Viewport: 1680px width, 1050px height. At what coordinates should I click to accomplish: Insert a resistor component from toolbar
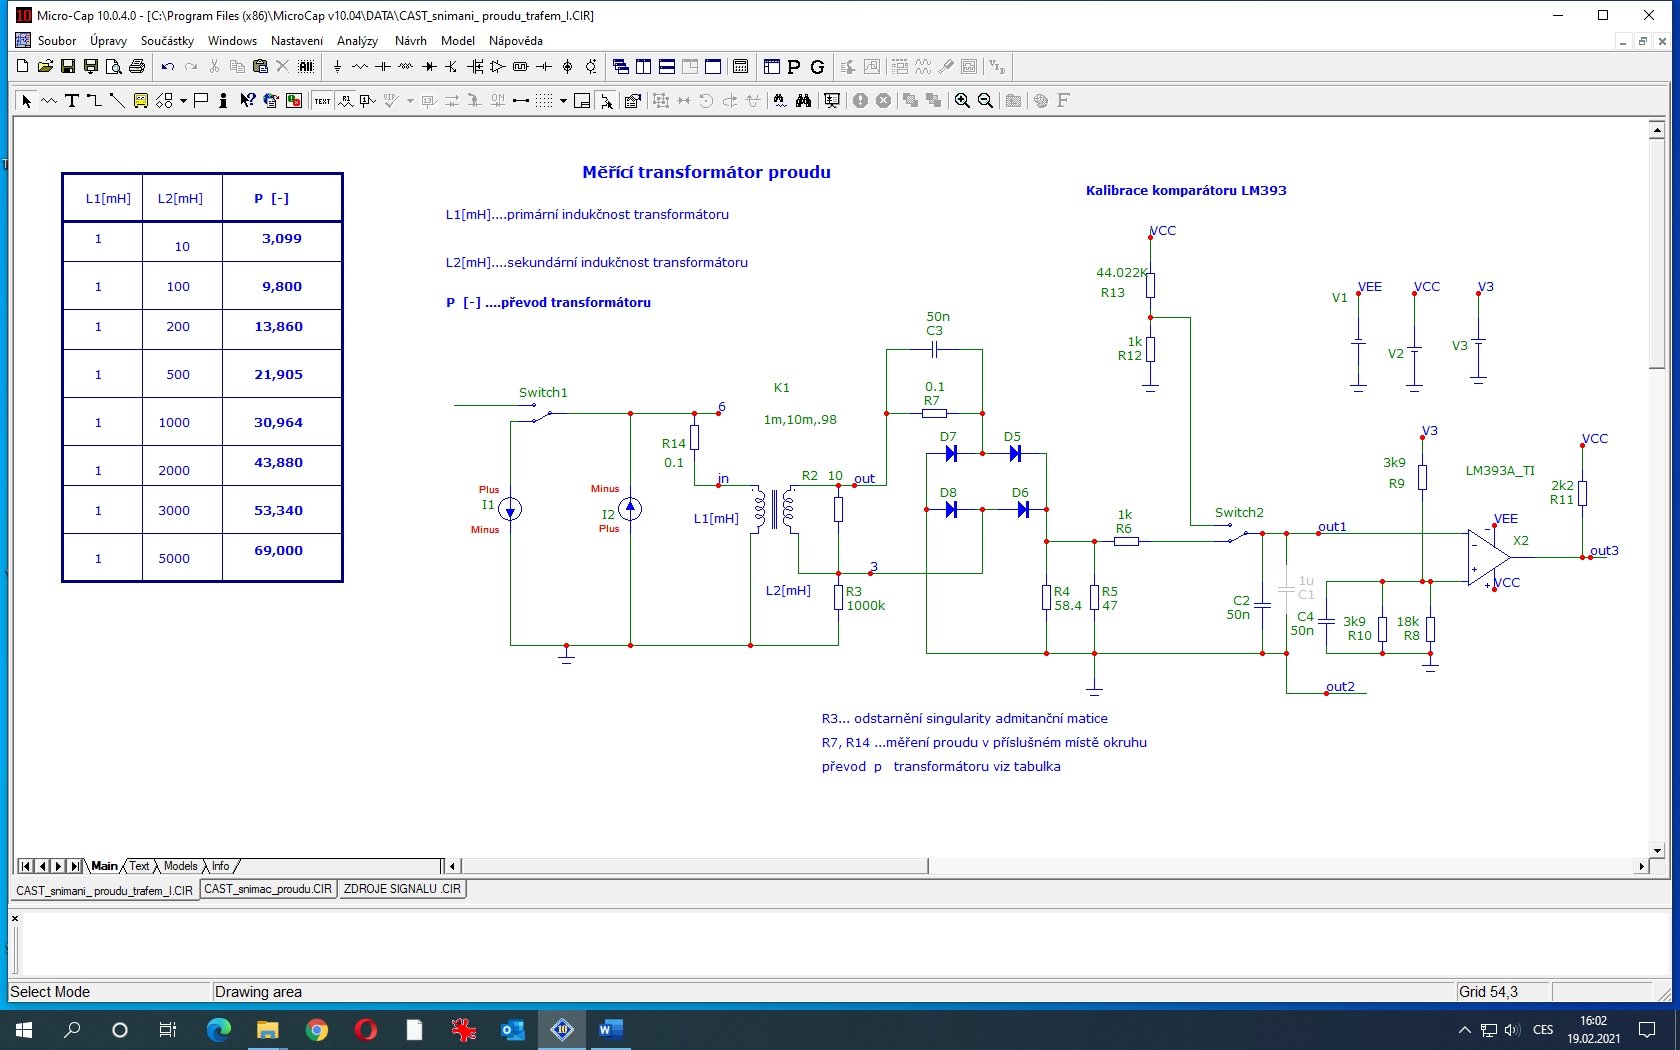tap(360, 67)
